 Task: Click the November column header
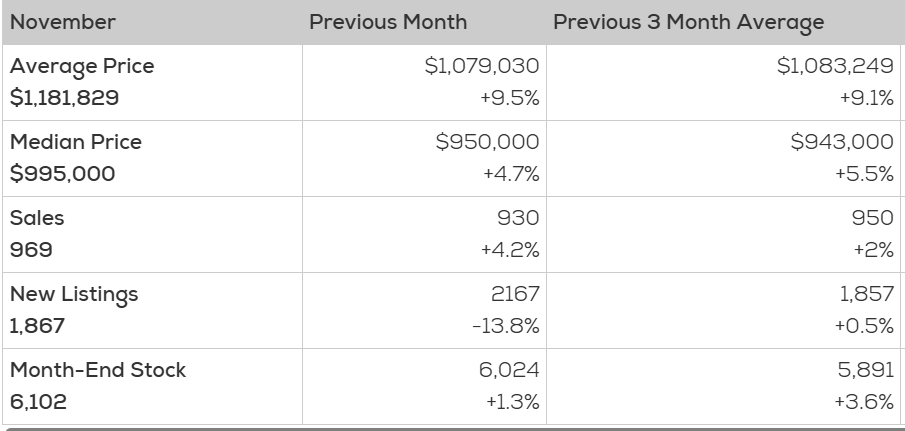pyautogui.click(x=62, y=21)
